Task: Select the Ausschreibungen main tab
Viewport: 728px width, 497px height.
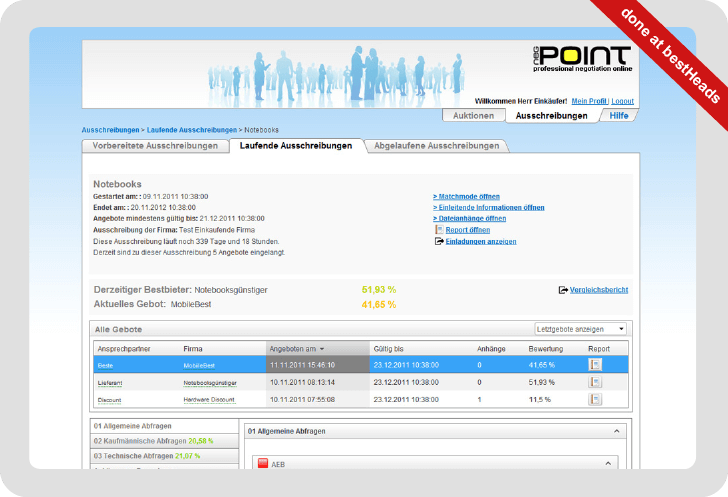Action: click(552, 115)
